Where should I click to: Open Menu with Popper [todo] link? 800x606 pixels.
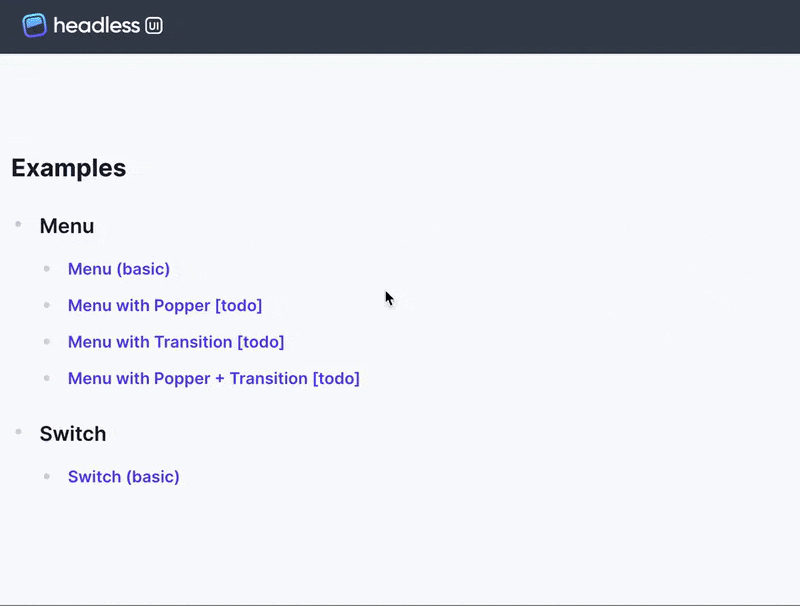[x=165, y=305]
